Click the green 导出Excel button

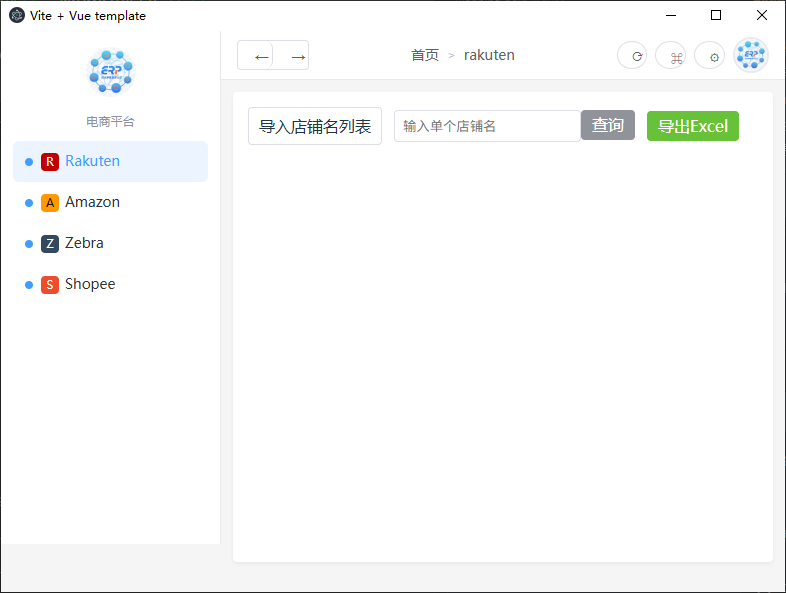693,126
